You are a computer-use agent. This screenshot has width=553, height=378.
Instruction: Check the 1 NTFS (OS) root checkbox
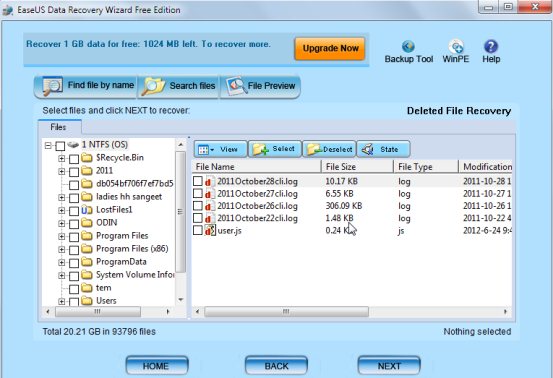pos(60,146)
